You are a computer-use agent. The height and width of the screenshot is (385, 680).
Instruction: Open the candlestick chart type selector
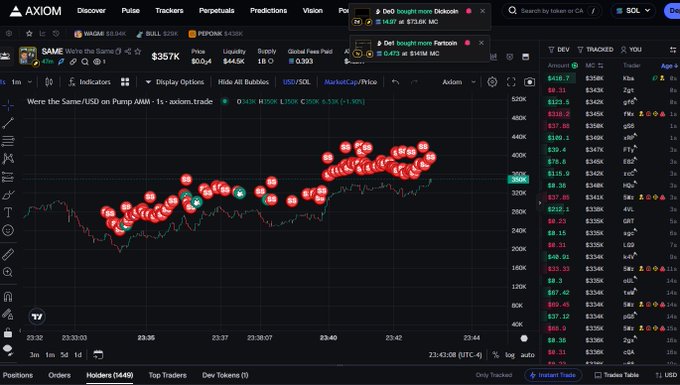[x=49, y=82]
